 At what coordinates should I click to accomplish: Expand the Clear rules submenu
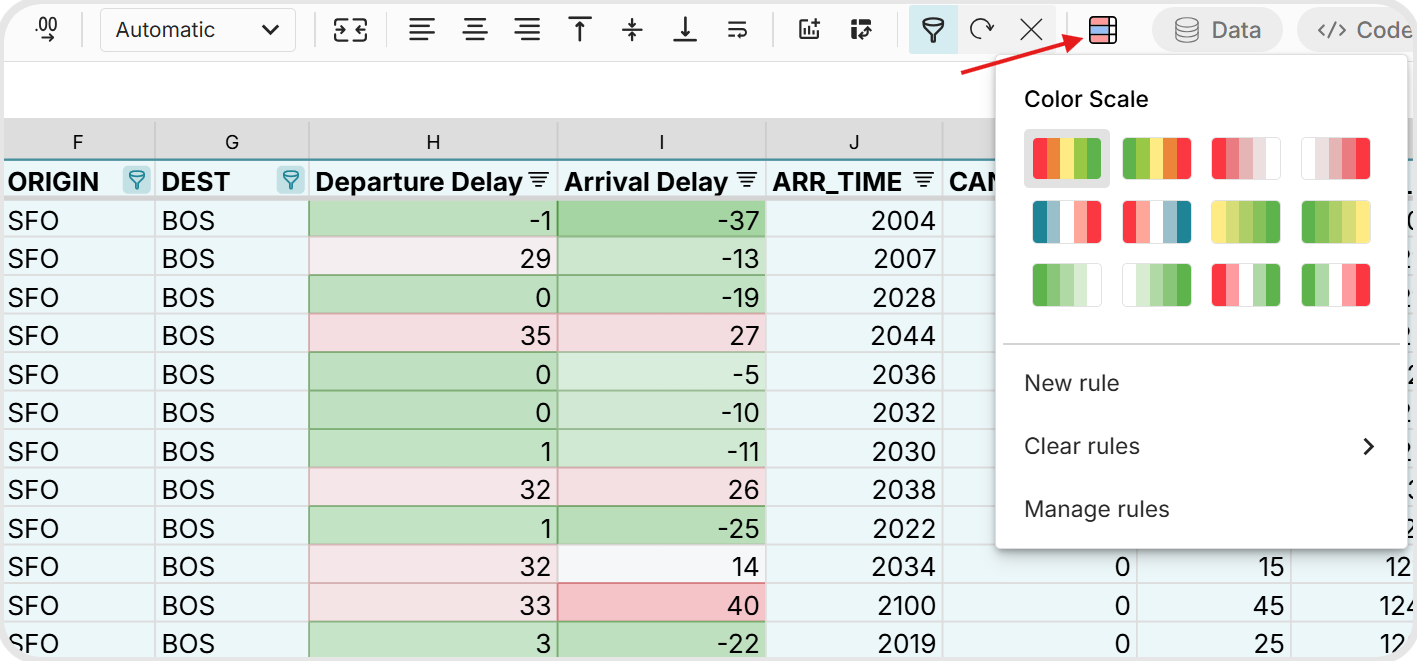tap(1082, 446)
